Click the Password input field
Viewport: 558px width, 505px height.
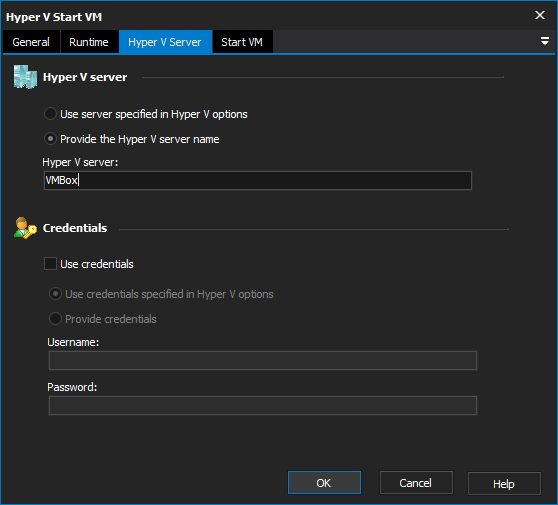263,405
